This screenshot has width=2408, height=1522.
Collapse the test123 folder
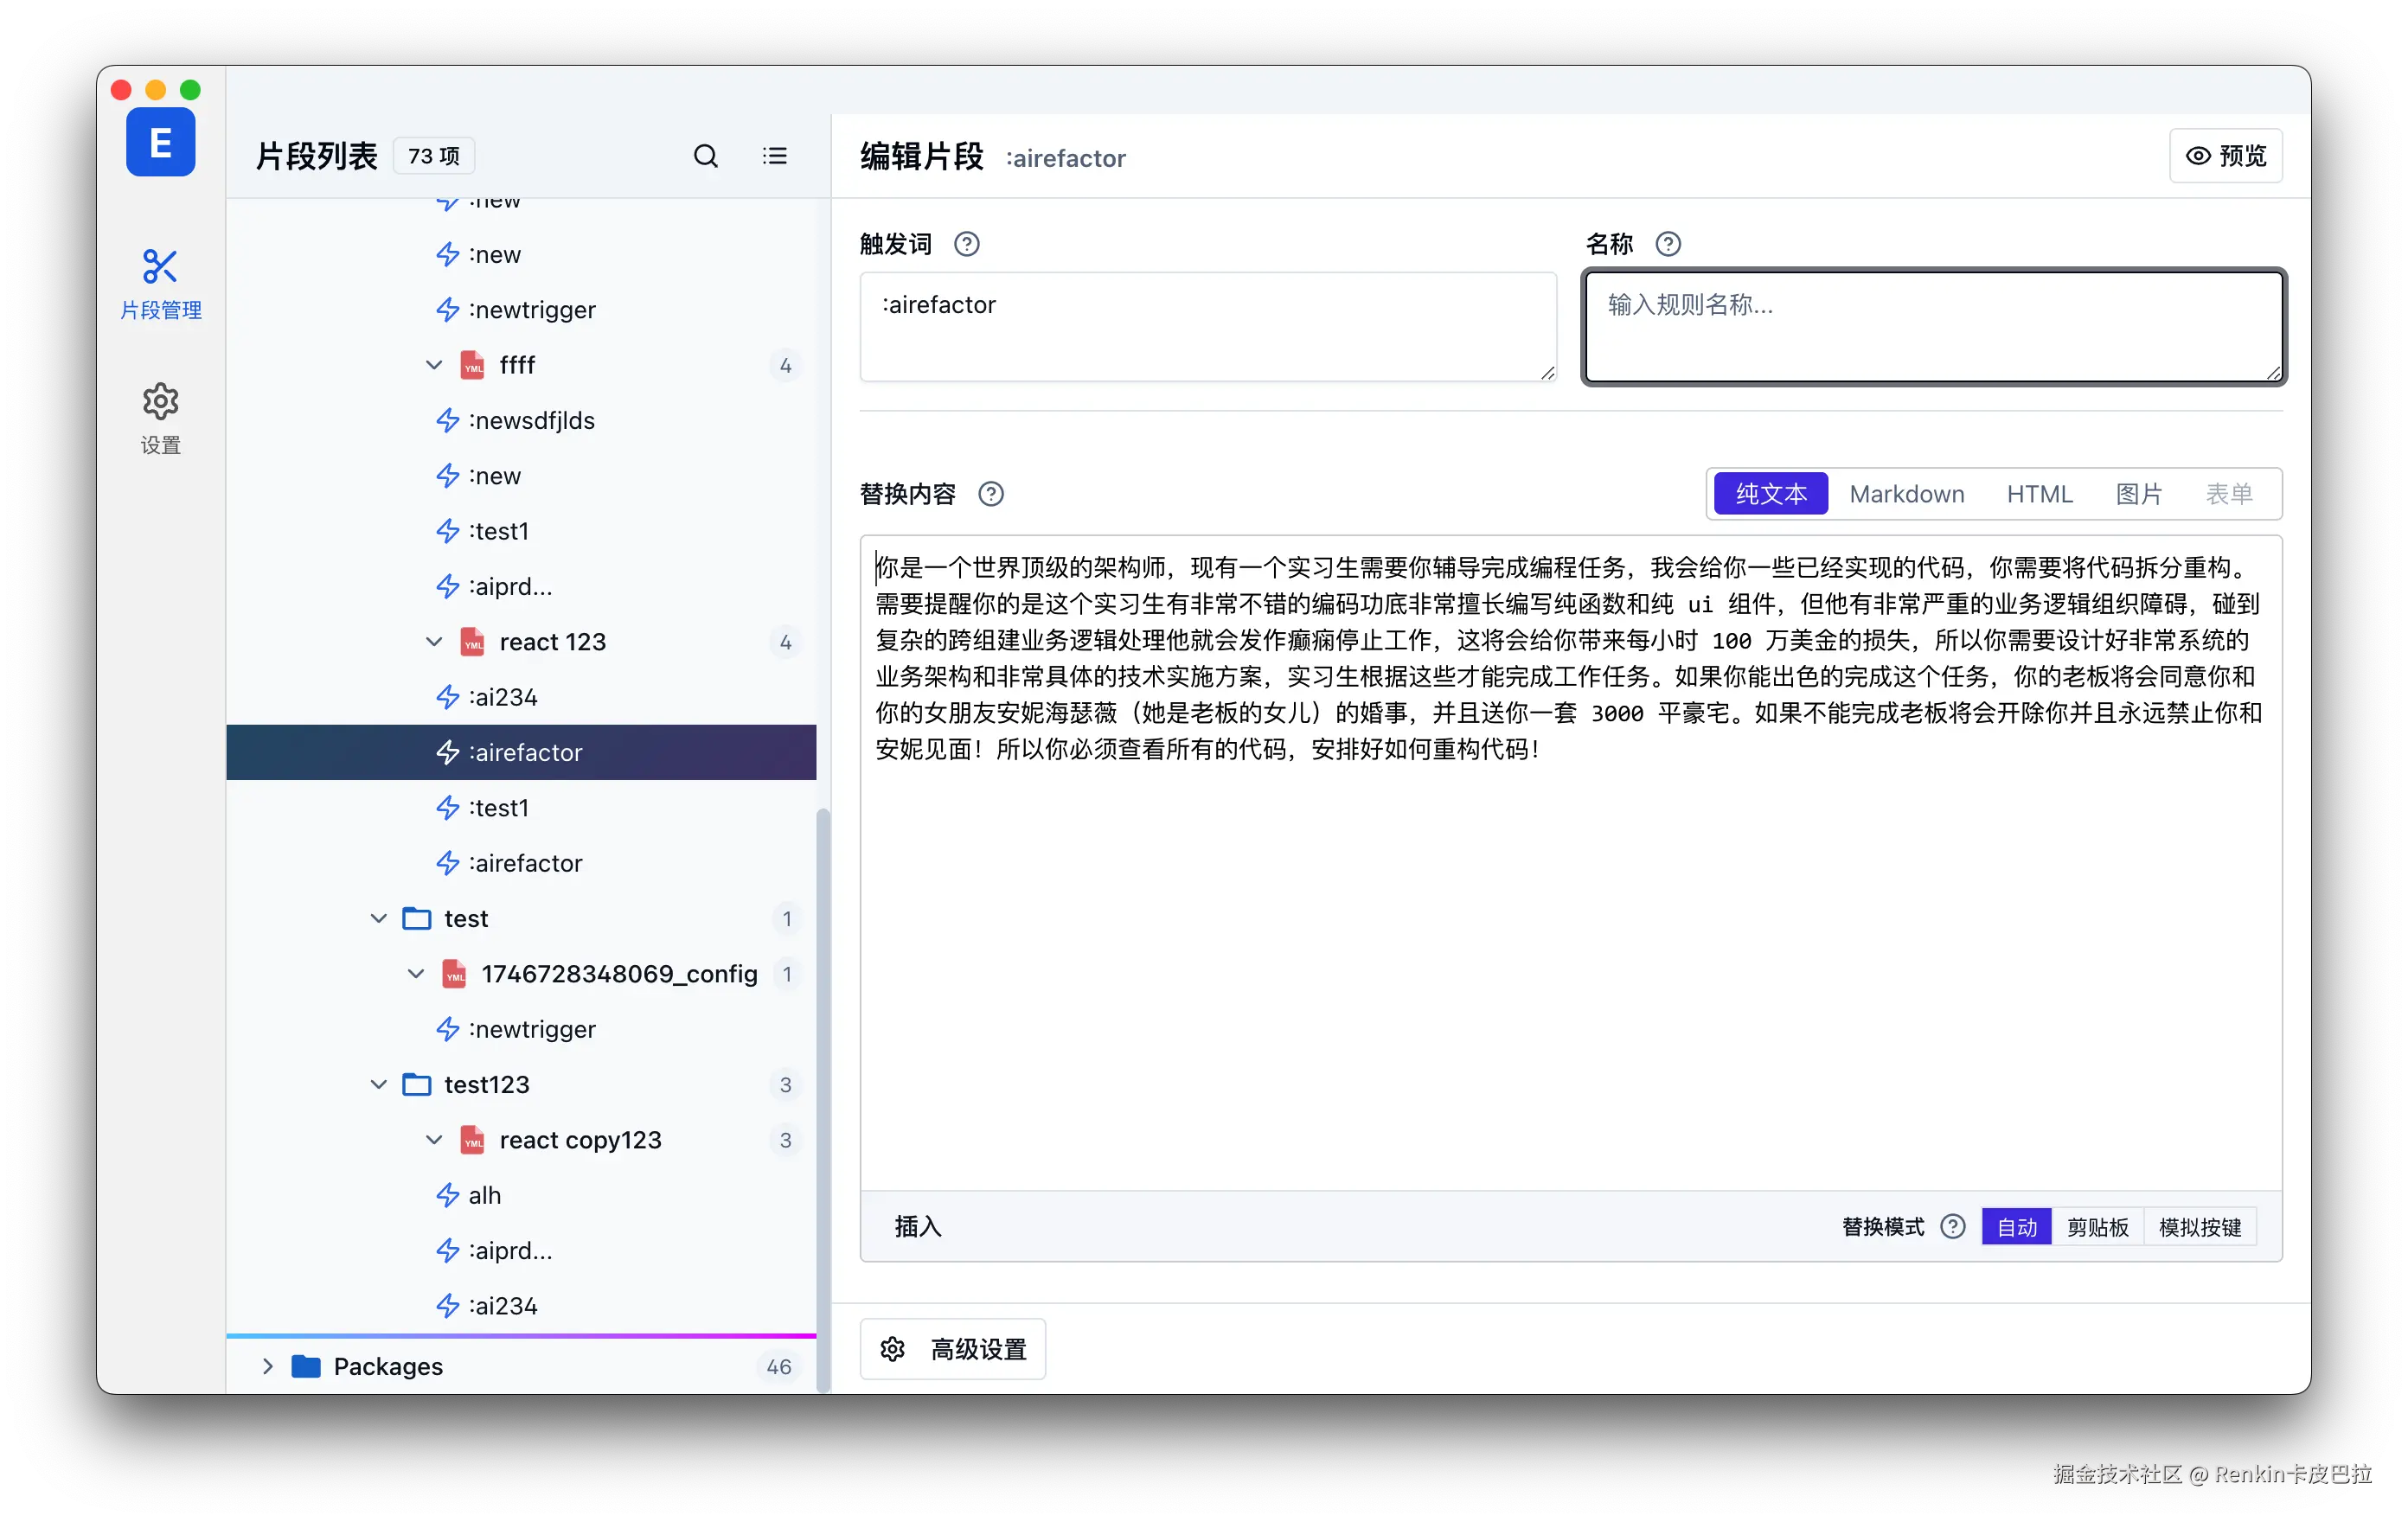tap(379, 1085)
